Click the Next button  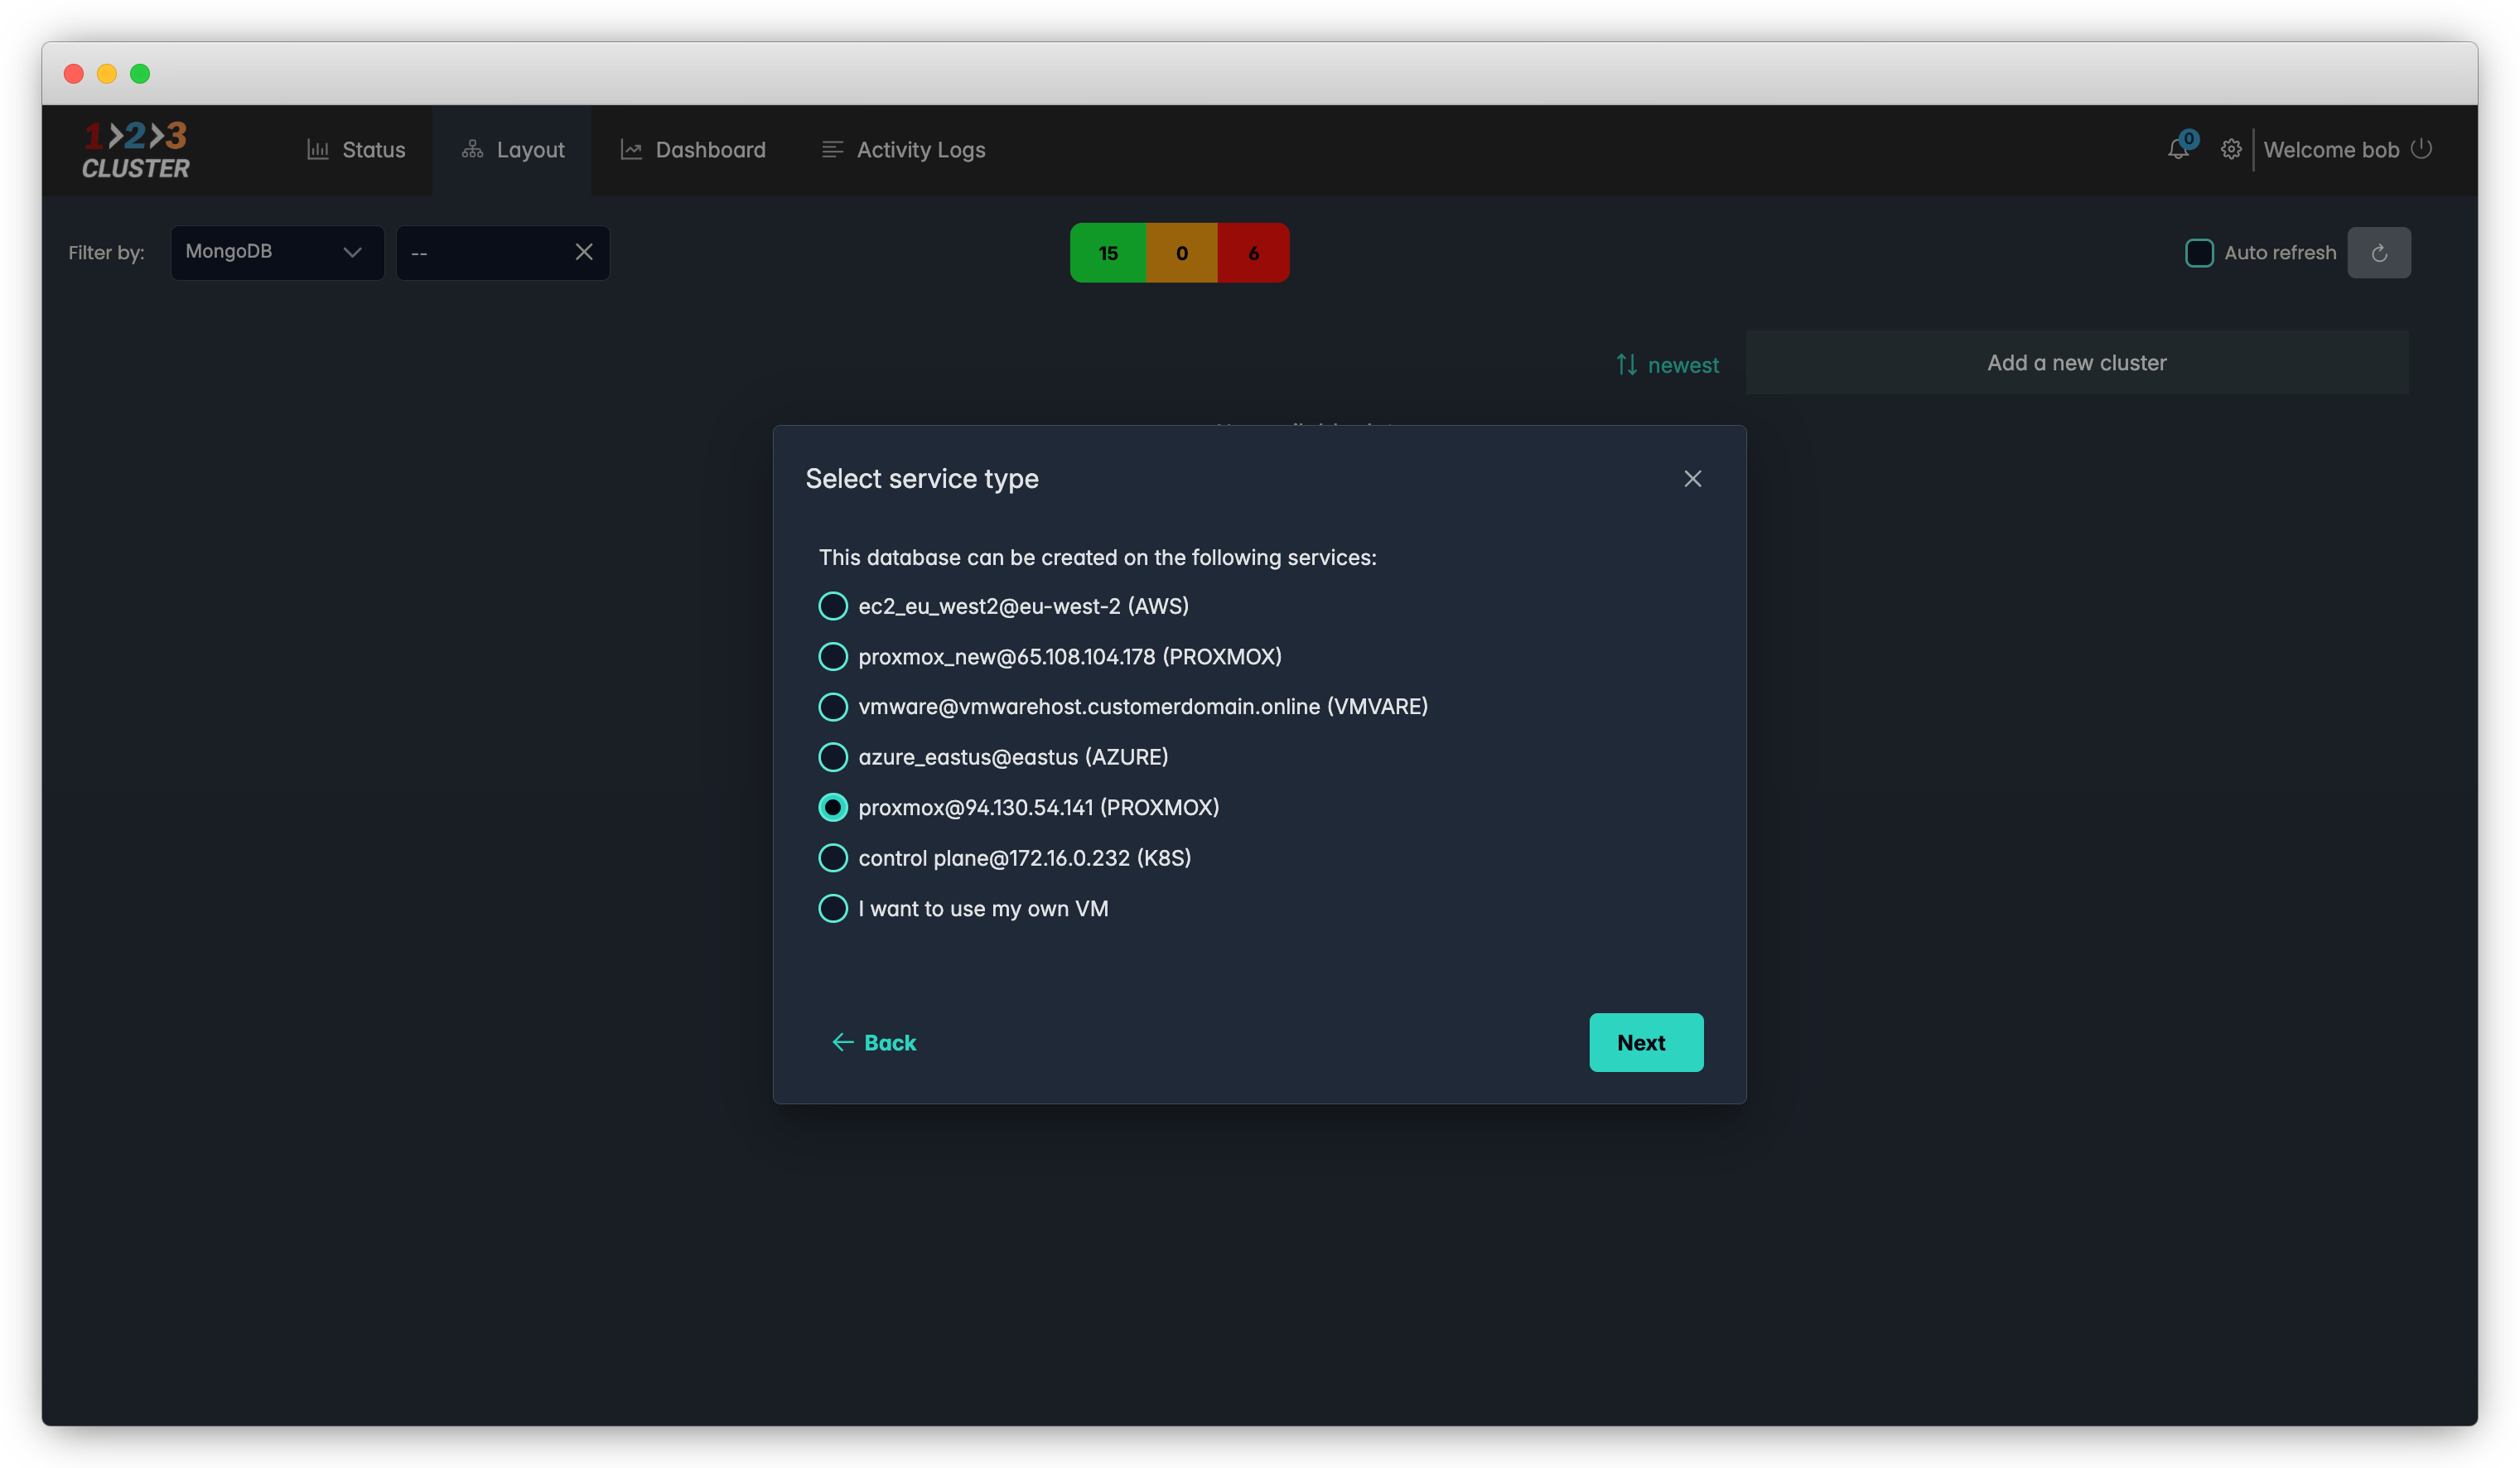point(1645,1042)
